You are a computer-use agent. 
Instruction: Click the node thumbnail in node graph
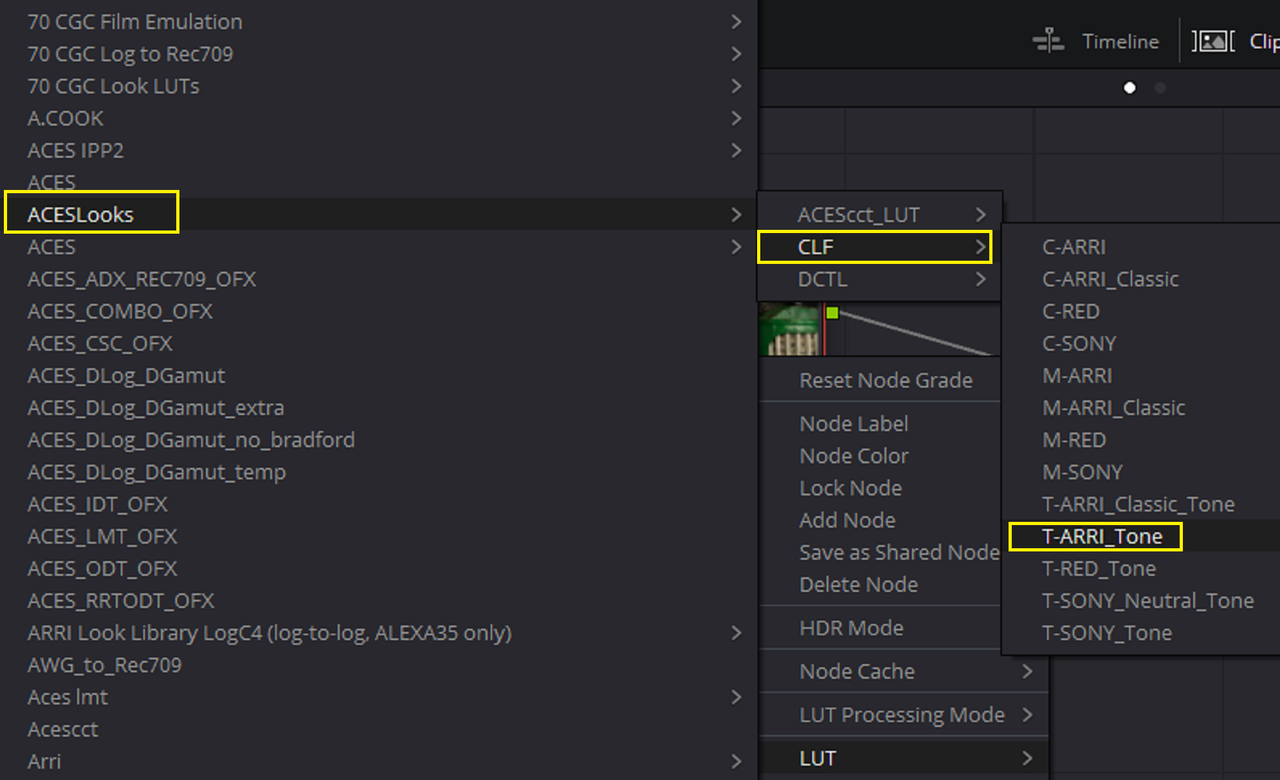tap(790, 329)
